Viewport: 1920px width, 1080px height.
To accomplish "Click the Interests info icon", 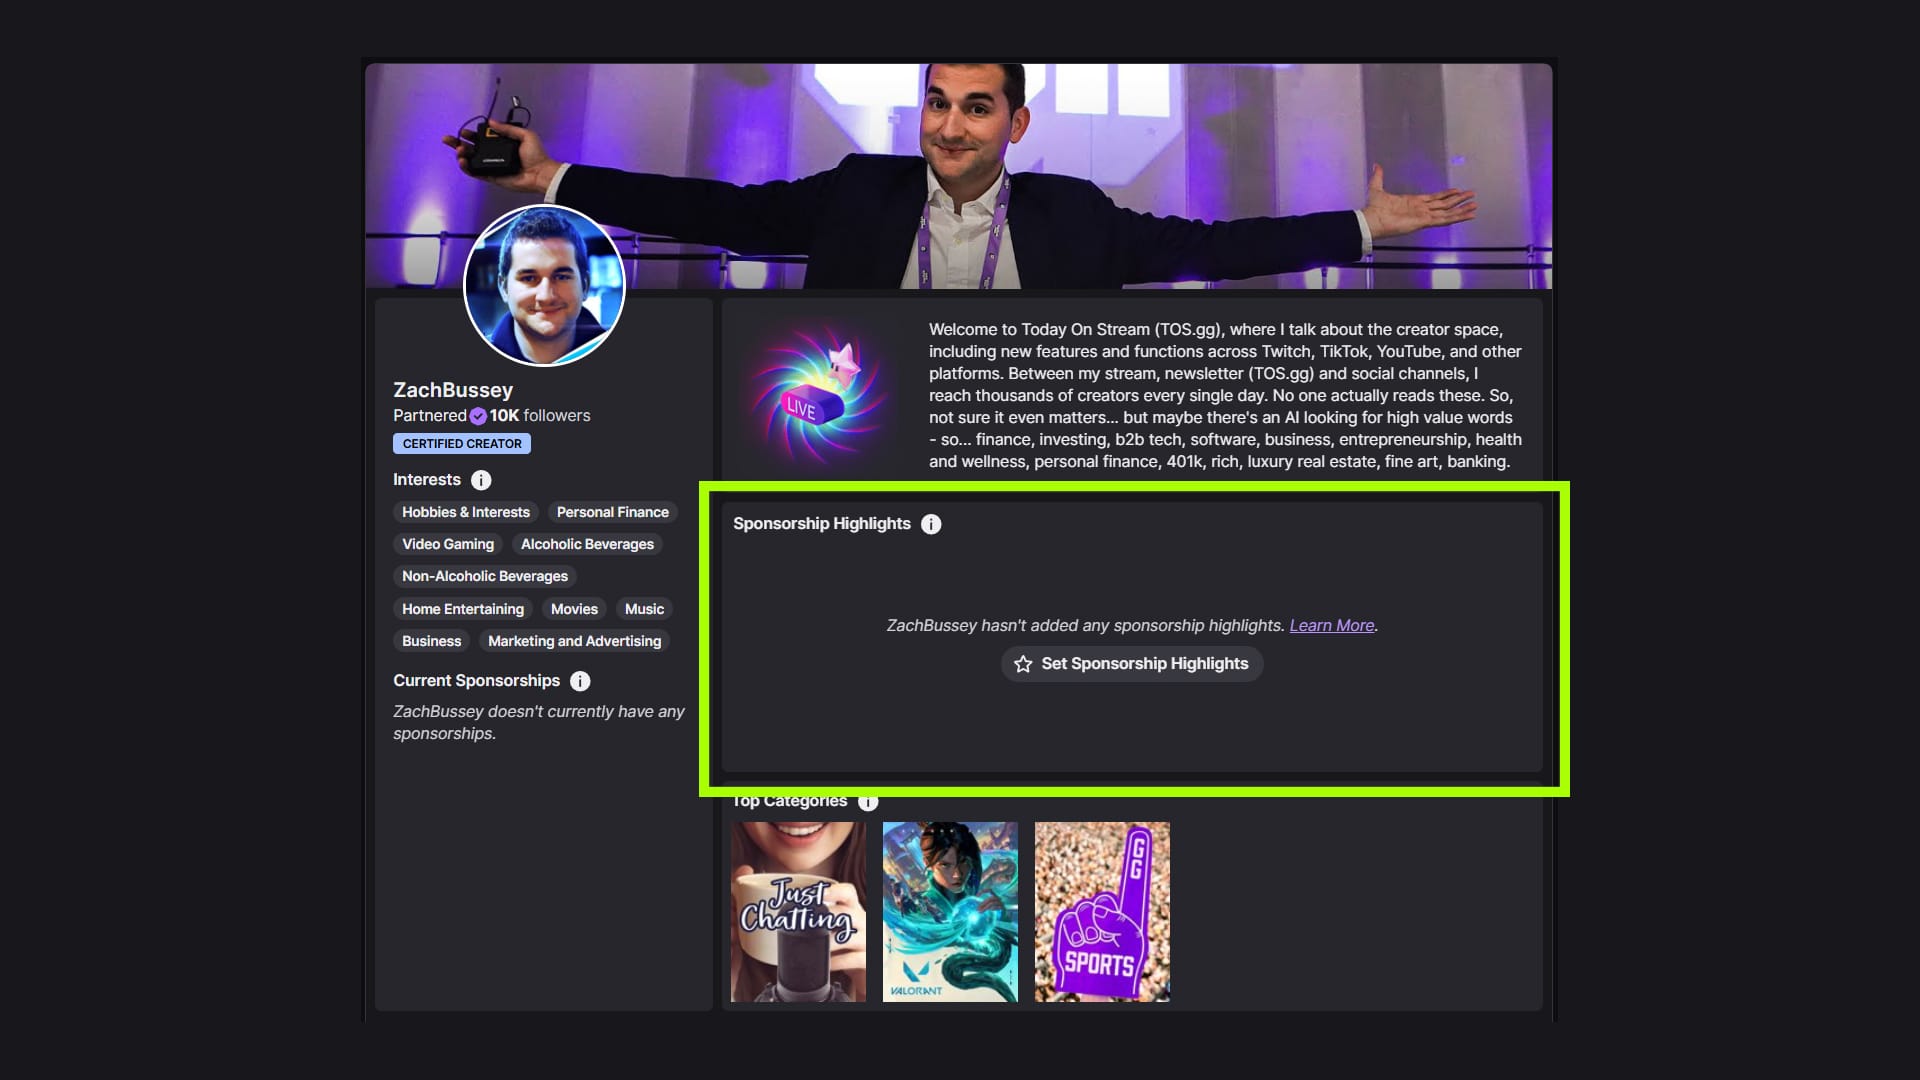I will pos(481,480).
